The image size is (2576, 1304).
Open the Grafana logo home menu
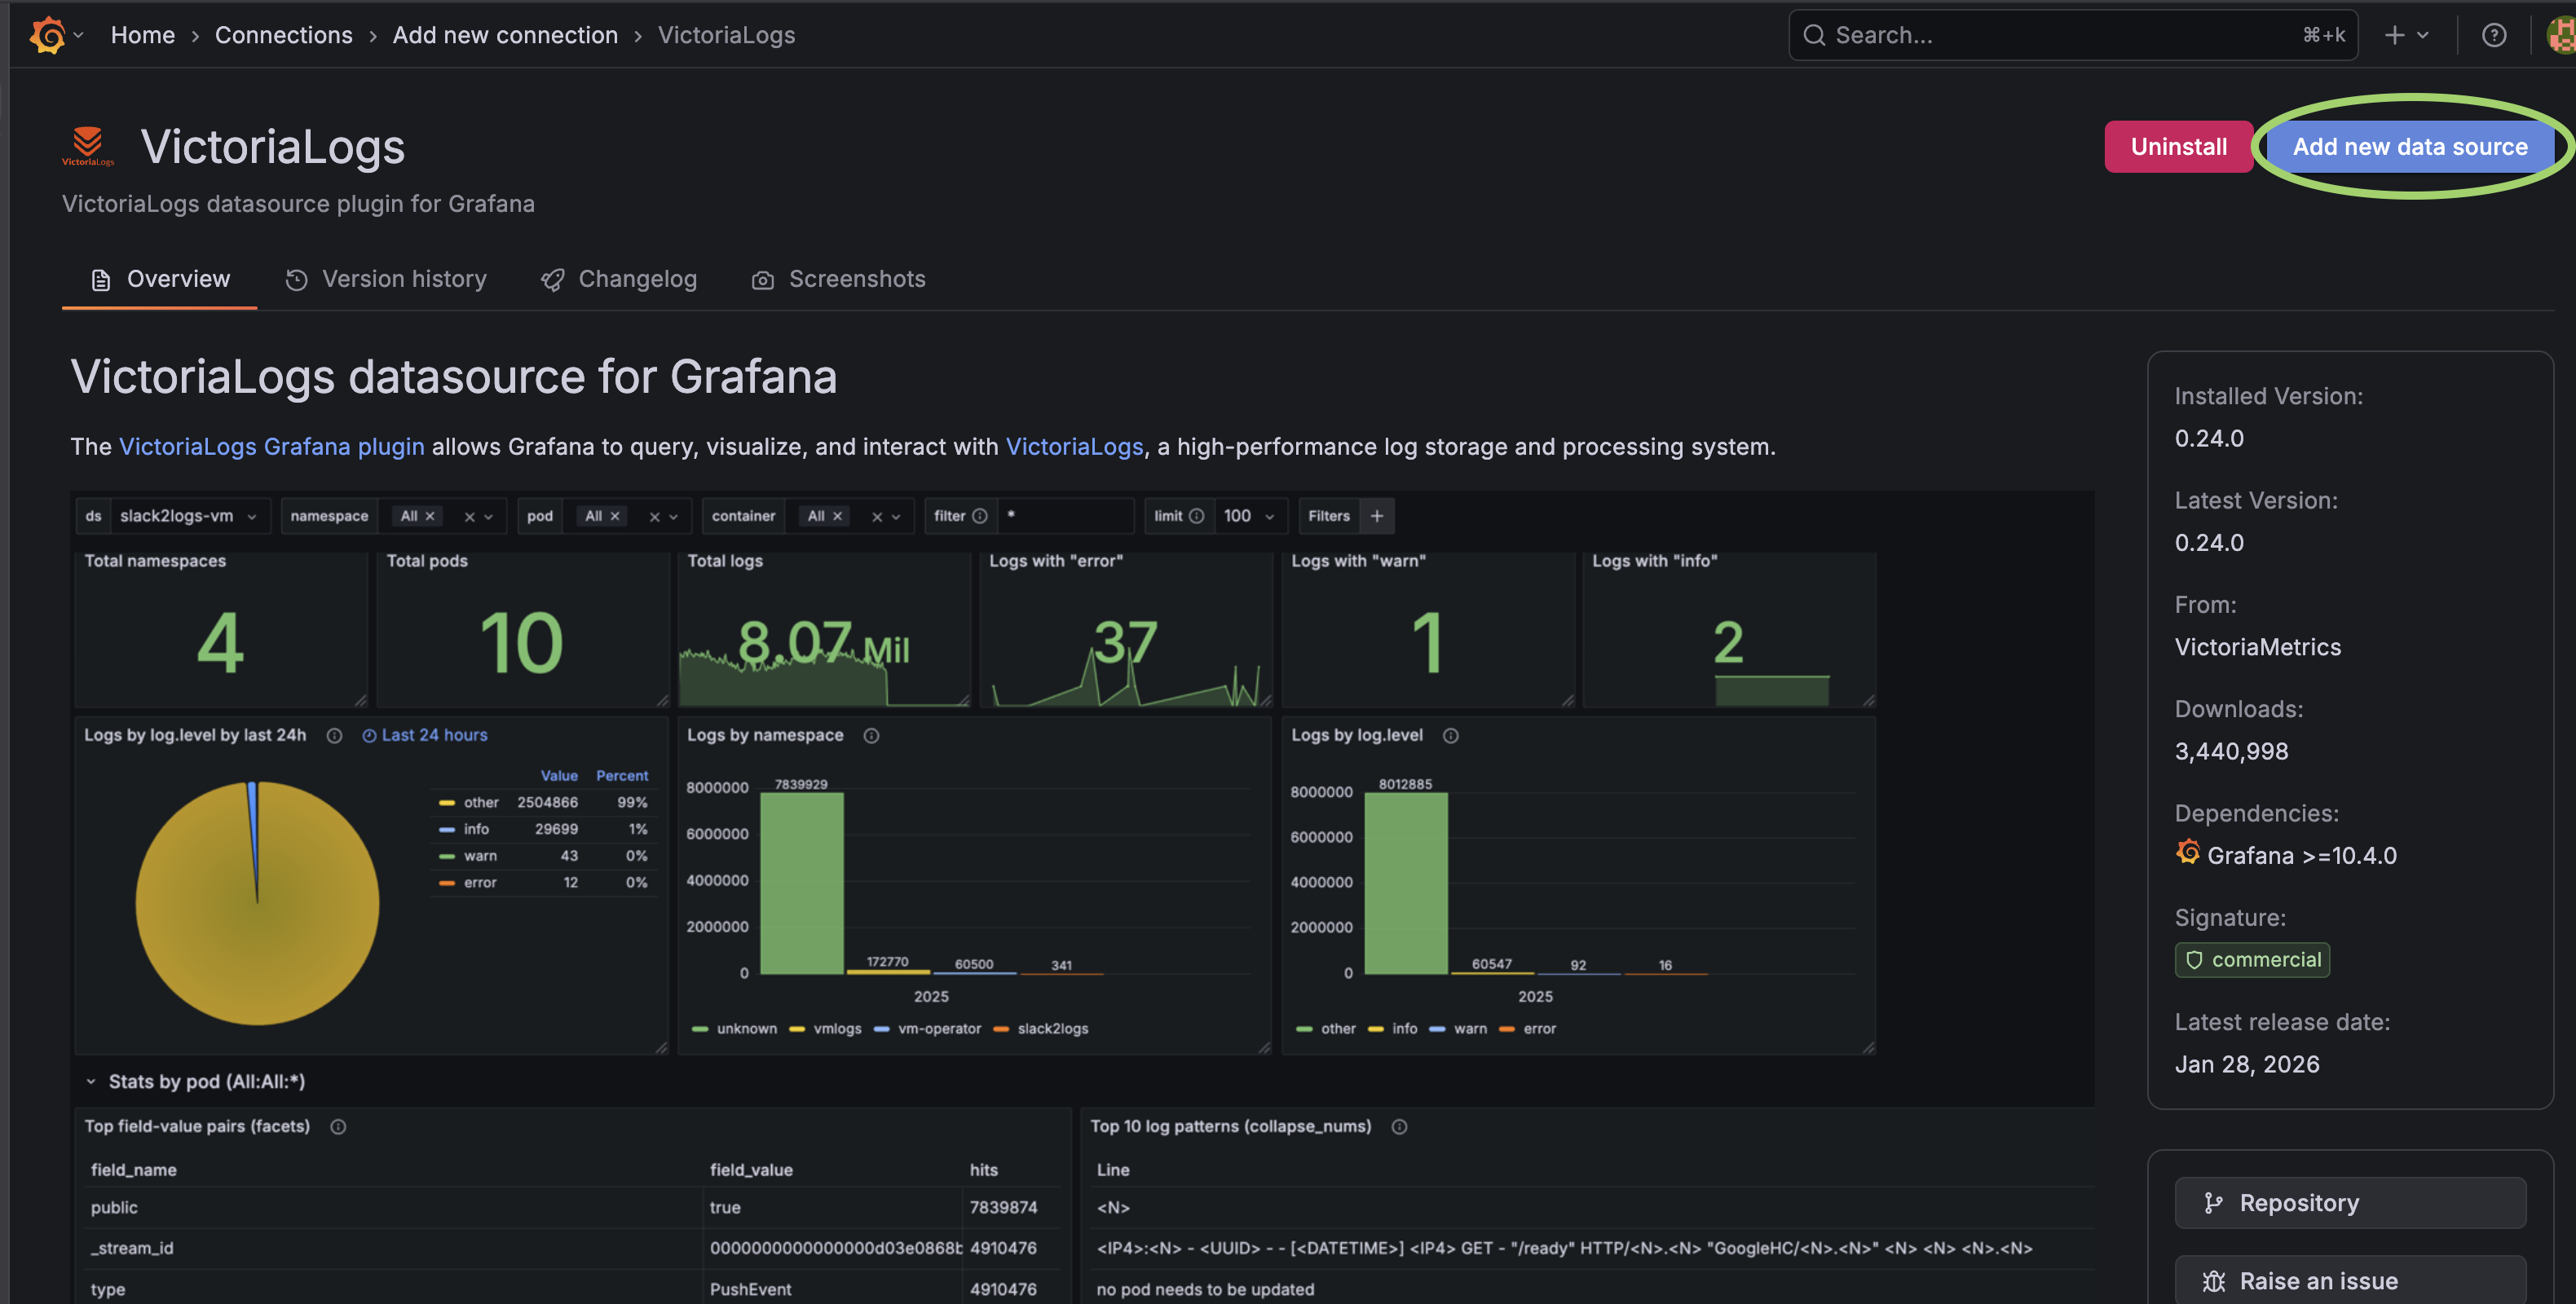click(55, 35)
